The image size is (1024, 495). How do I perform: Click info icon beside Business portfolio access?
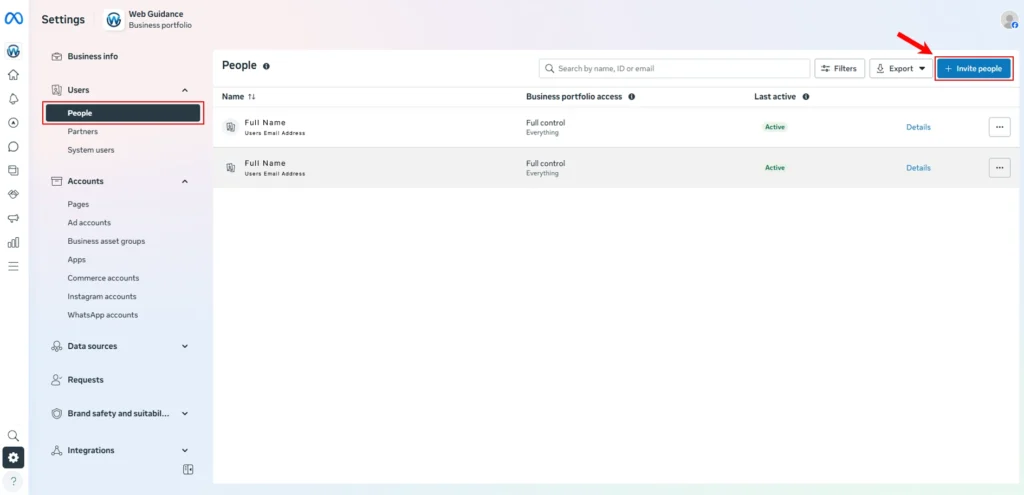click(632, 97)
